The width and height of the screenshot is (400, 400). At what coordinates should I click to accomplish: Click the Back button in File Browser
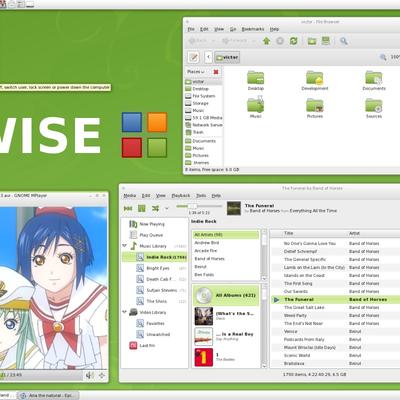pos(198,41)
